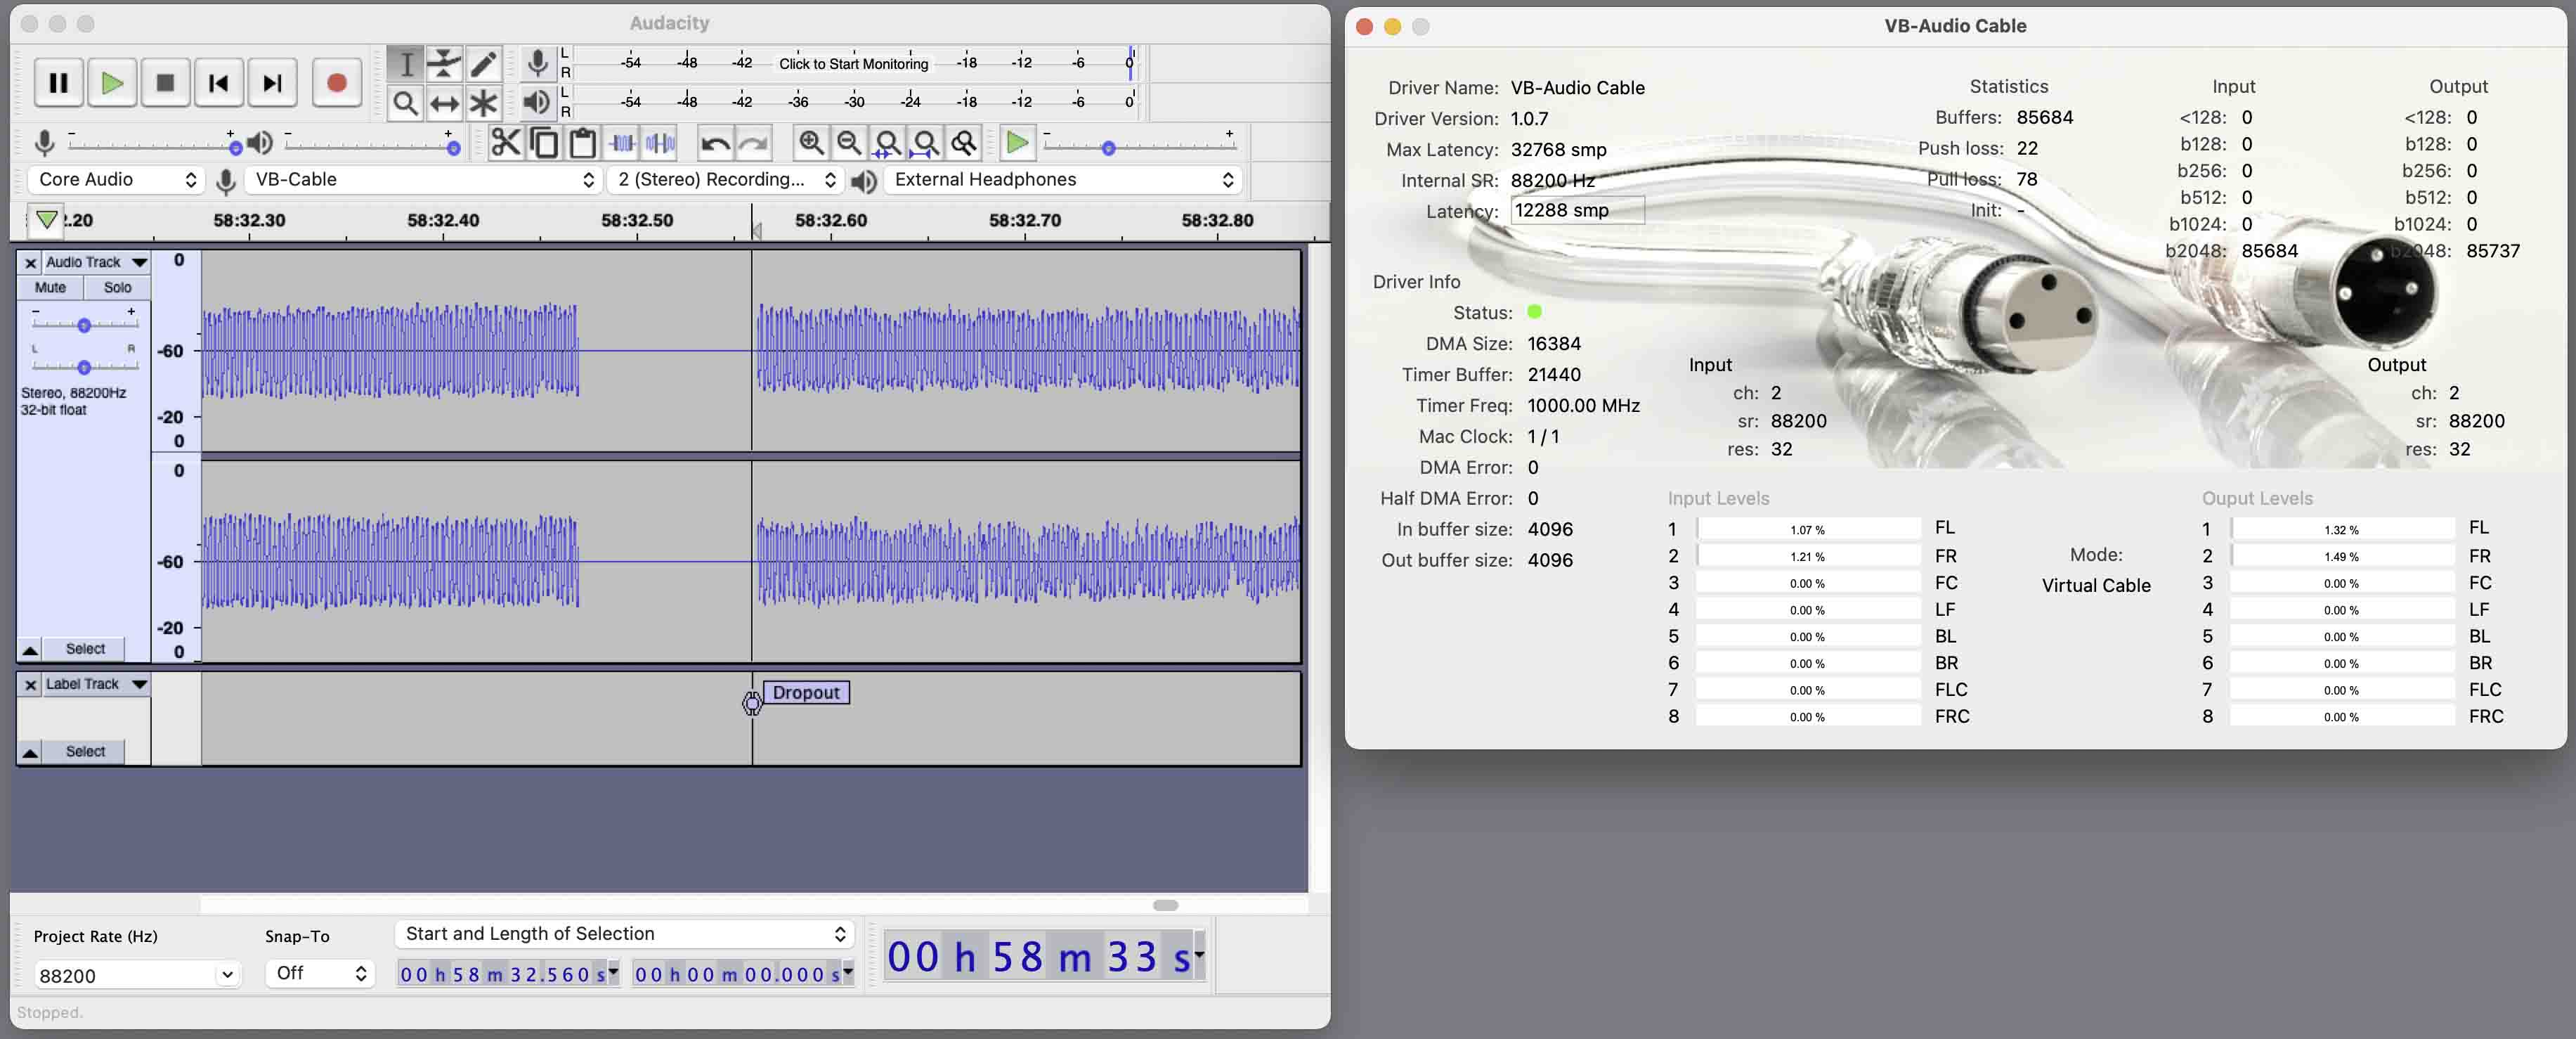Viewport: 2576px width, 1039px height.
Task: Click Select button on the Label Track
Action: [85, 752]
